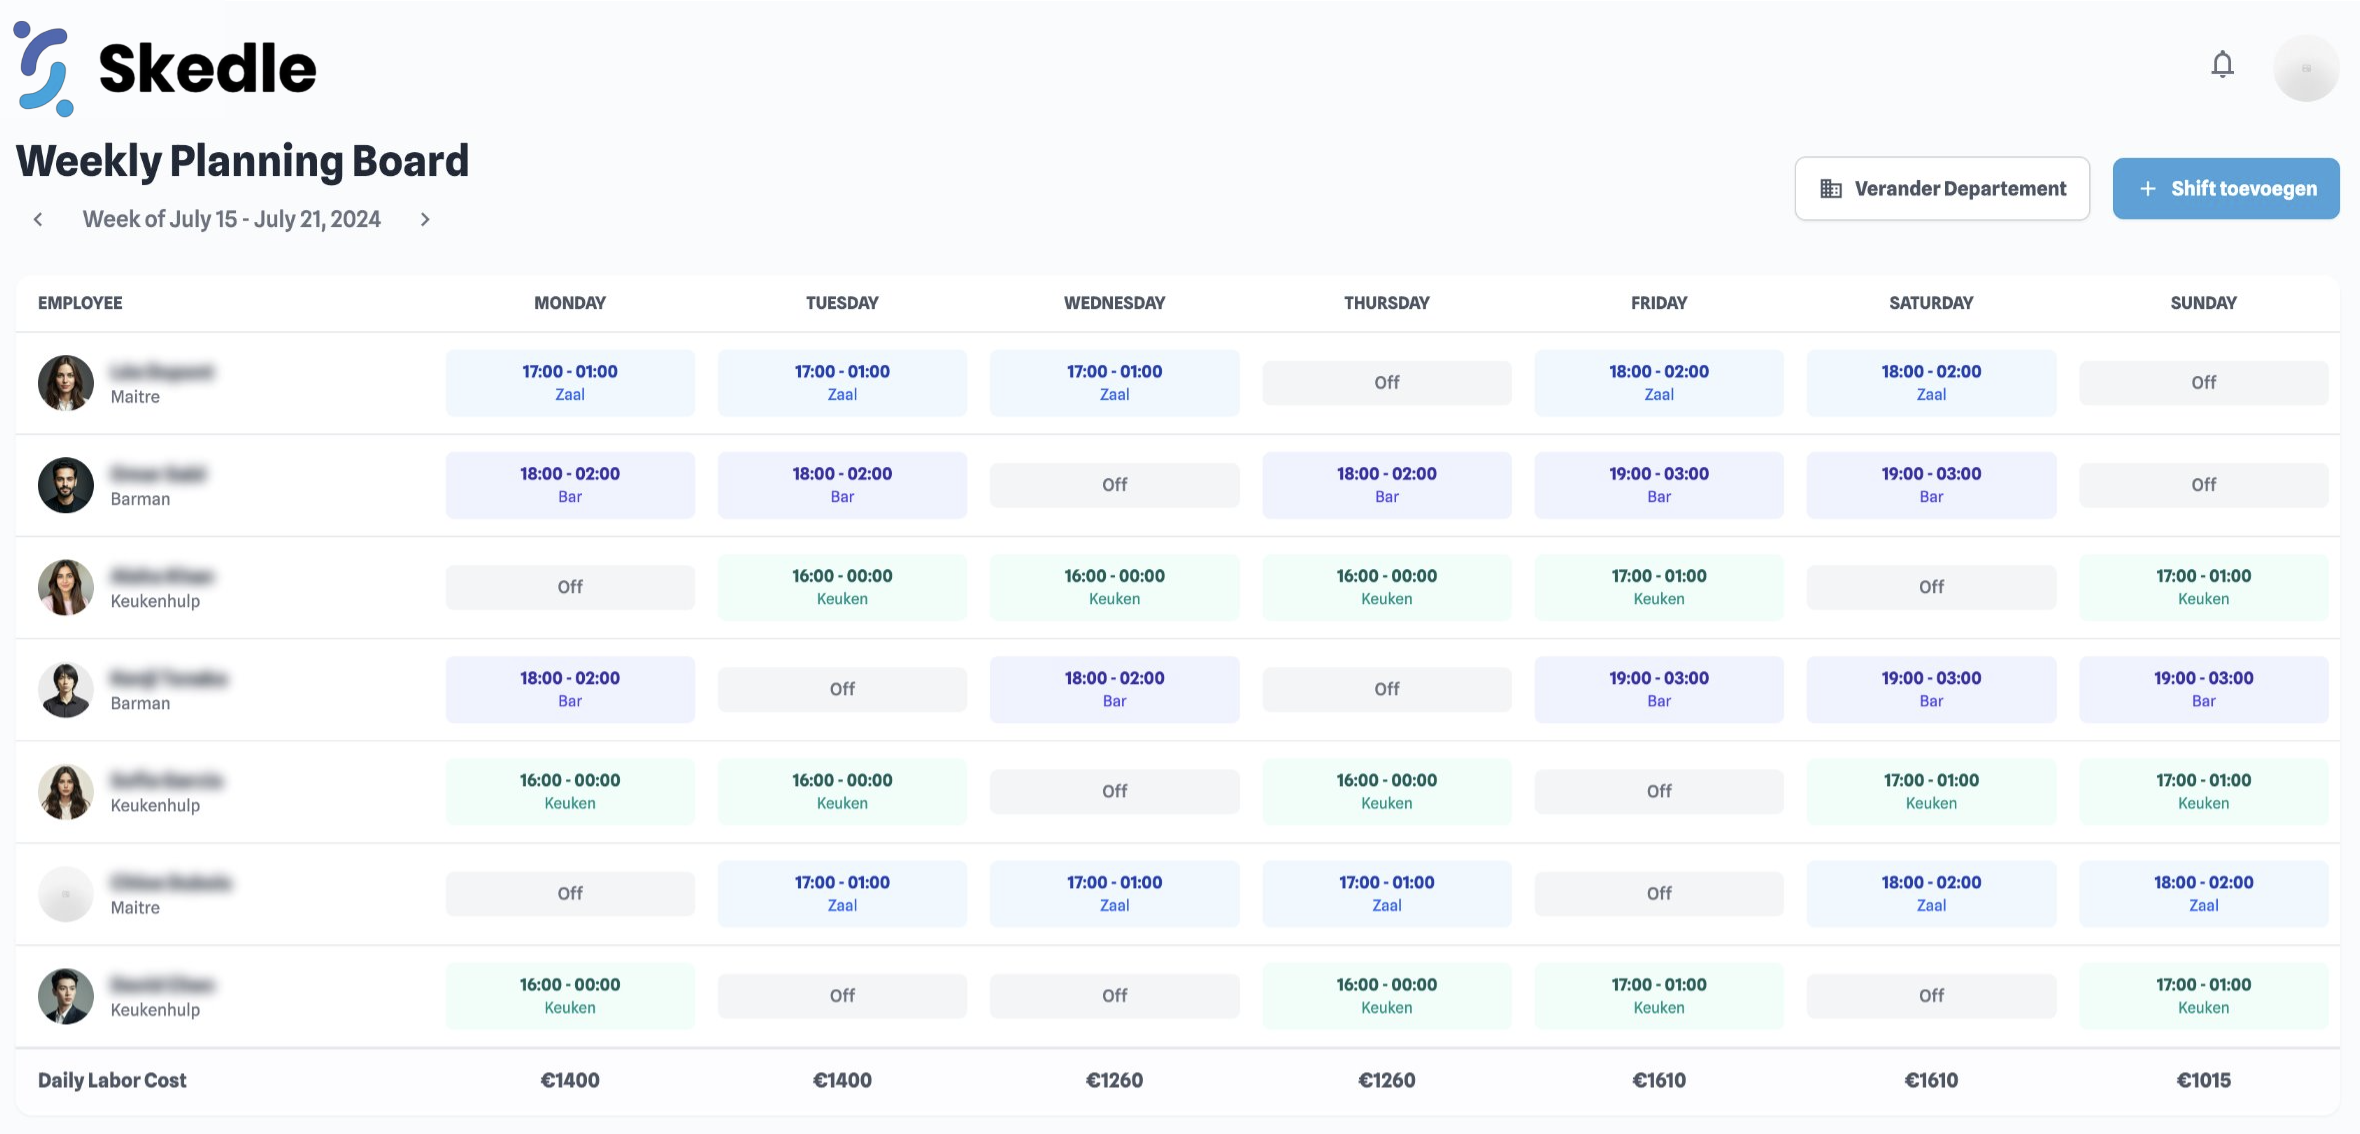Open notifications via the bell icon
Screen dimensions: 2360x1134
pos(2222,64)
